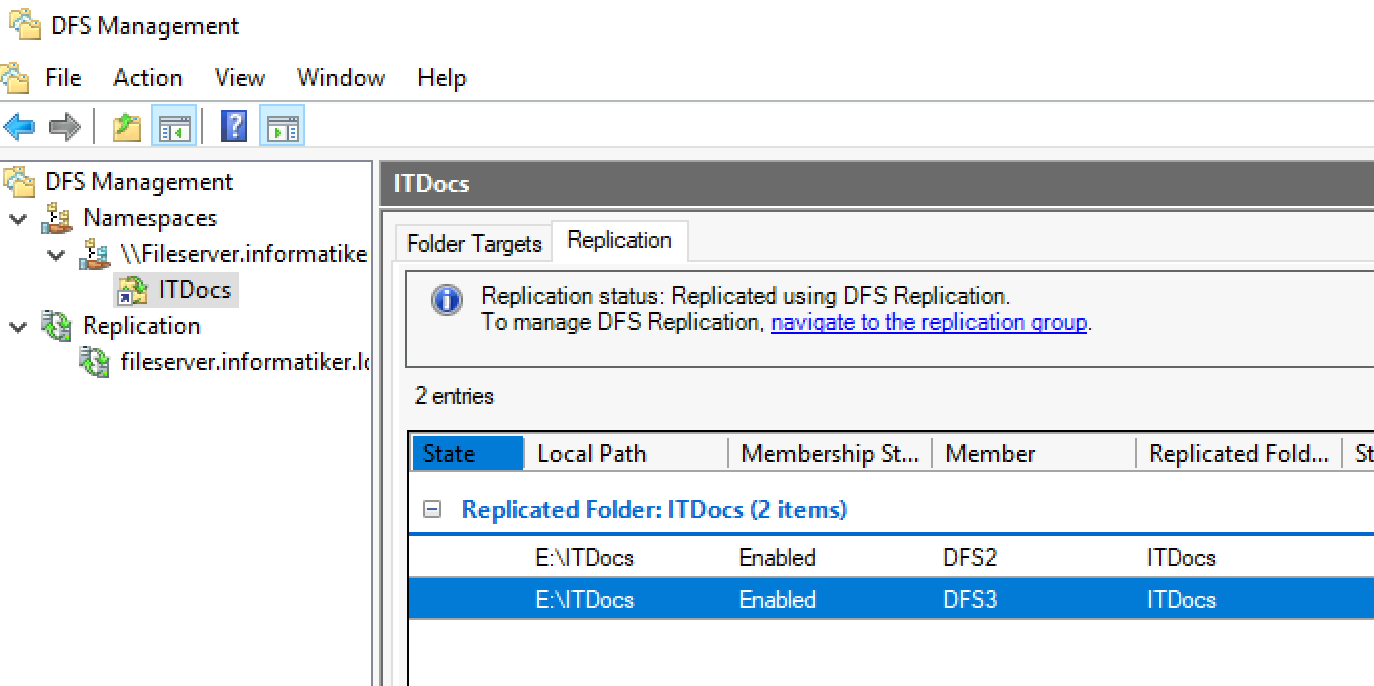Open the Action menu
This screenshot has height=686, width=1374.
click(148, 77)
